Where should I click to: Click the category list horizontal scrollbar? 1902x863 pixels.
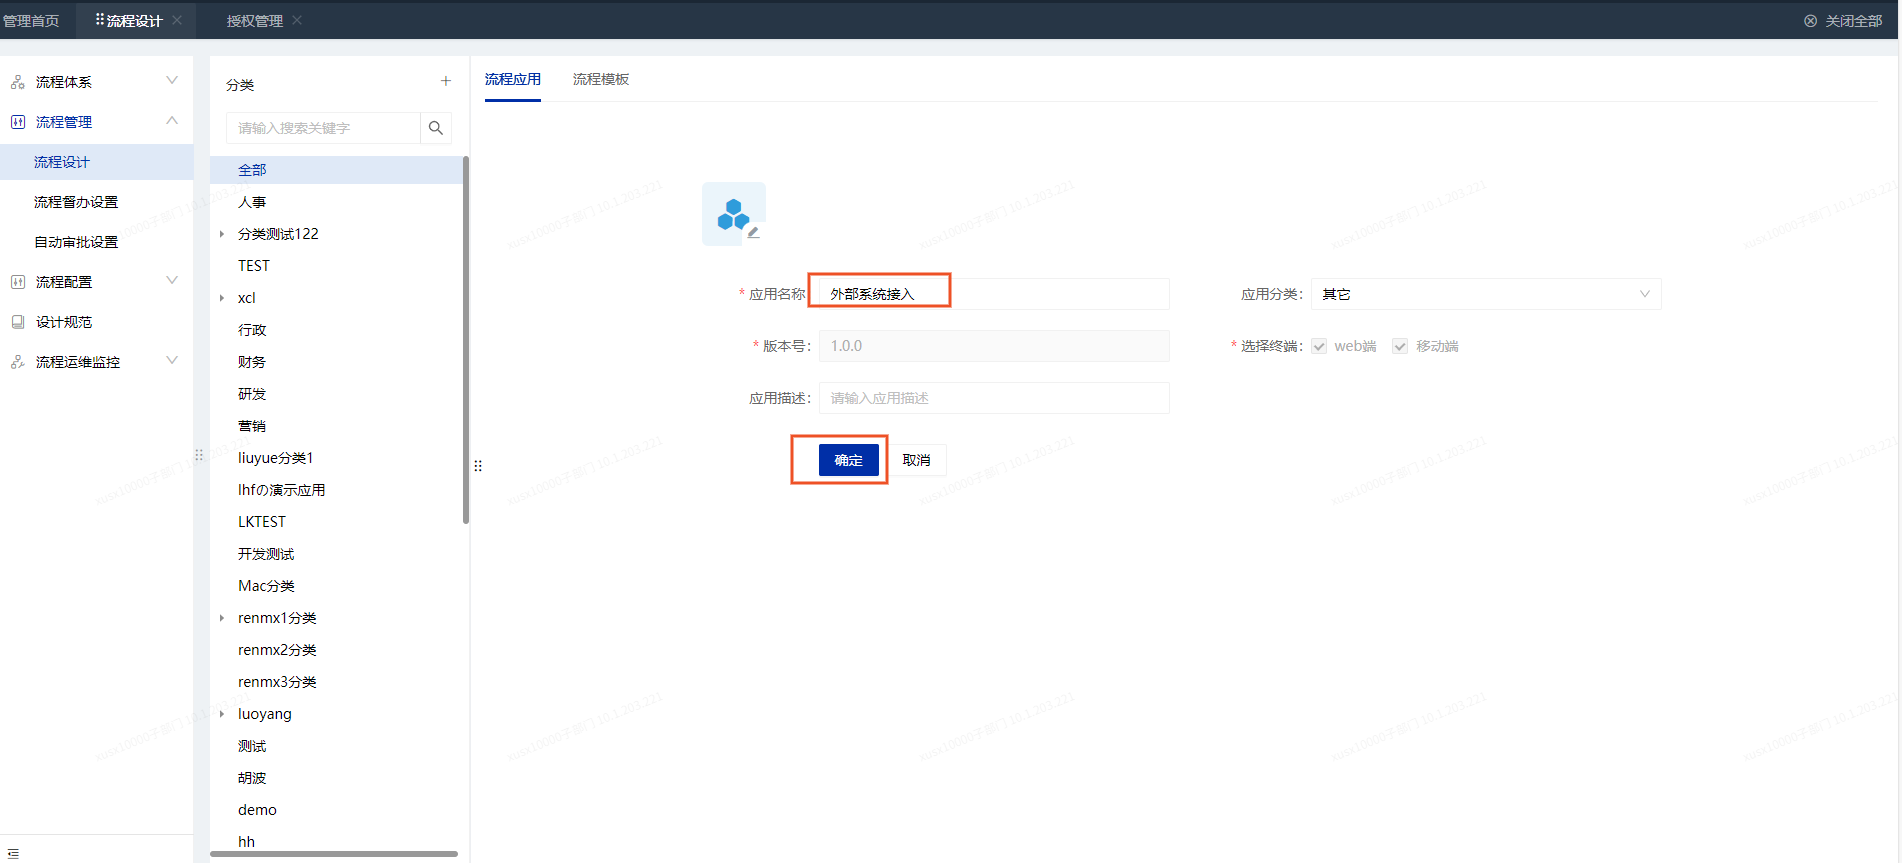(334, 854)
